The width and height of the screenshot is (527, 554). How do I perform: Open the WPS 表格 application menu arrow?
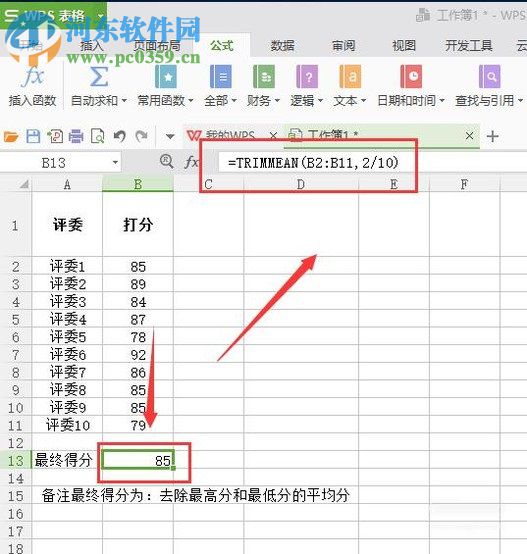click(101, 16)
